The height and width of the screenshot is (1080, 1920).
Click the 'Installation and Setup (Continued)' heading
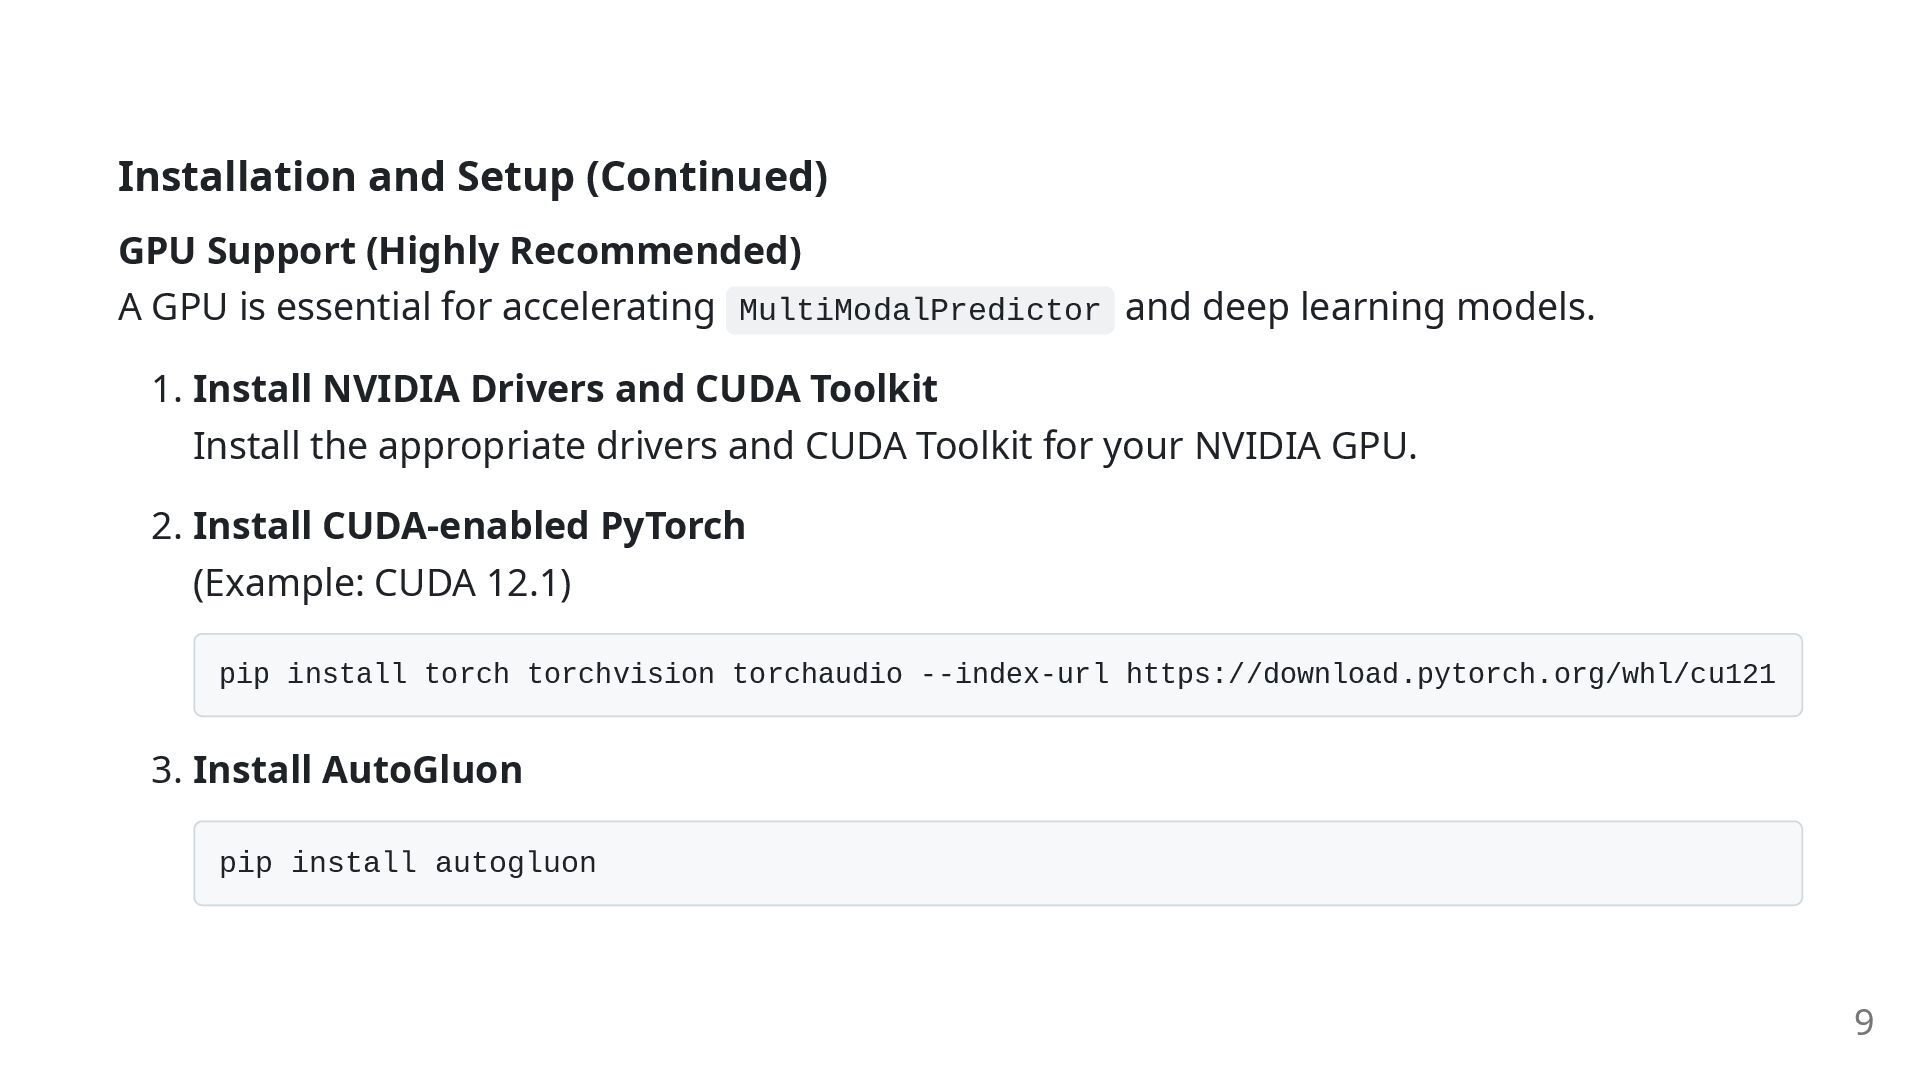tap(473, 177)
